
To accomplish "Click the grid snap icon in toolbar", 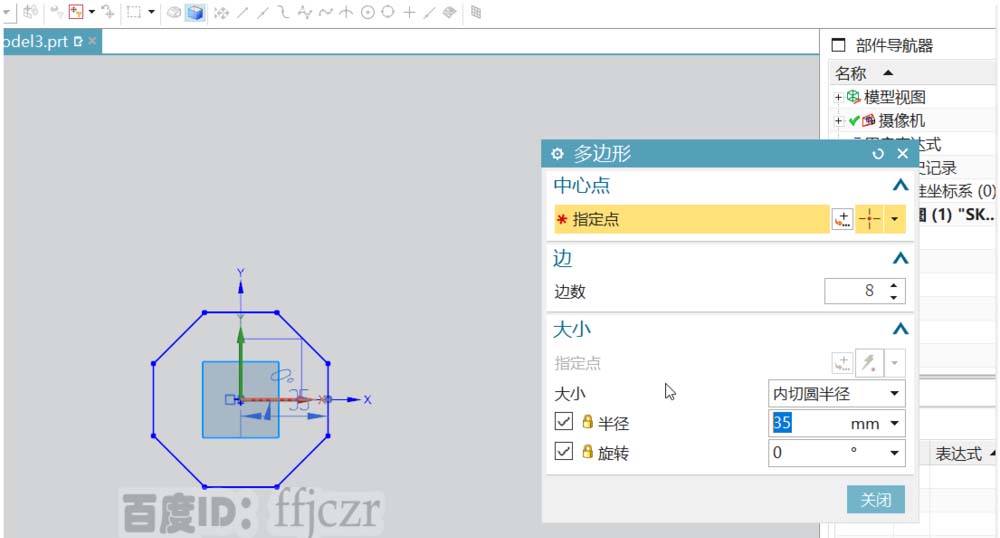I will pyautogui.click(x=476, y=12).
